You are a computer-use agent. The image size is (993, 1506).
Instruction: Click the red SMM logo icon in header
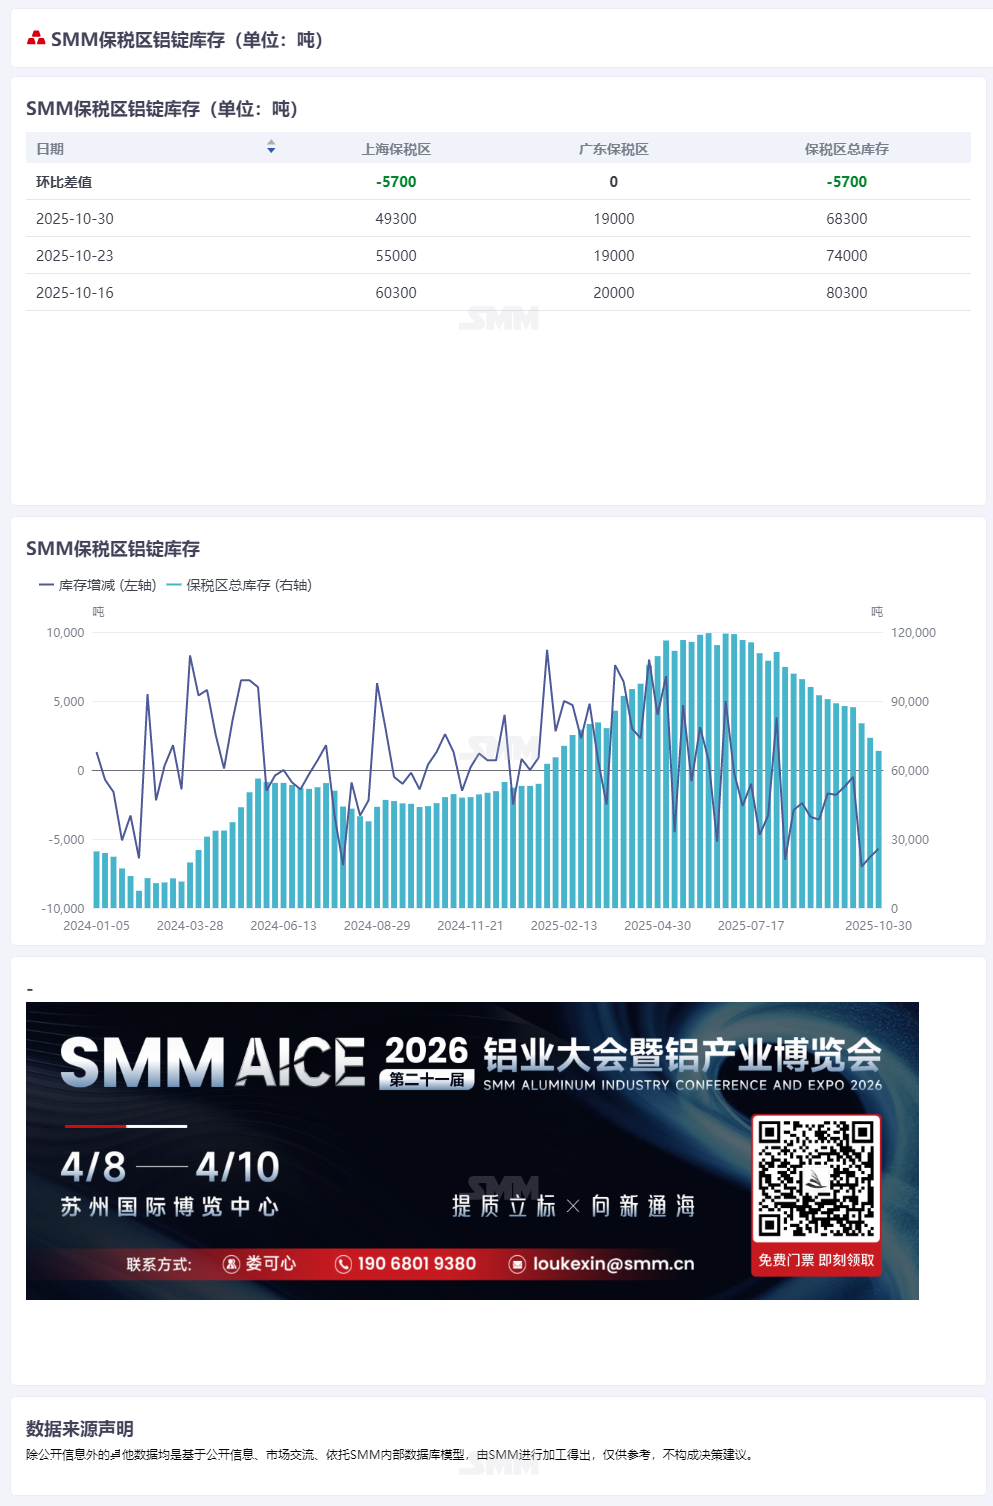pyautogui.click(x=36, y=39)
